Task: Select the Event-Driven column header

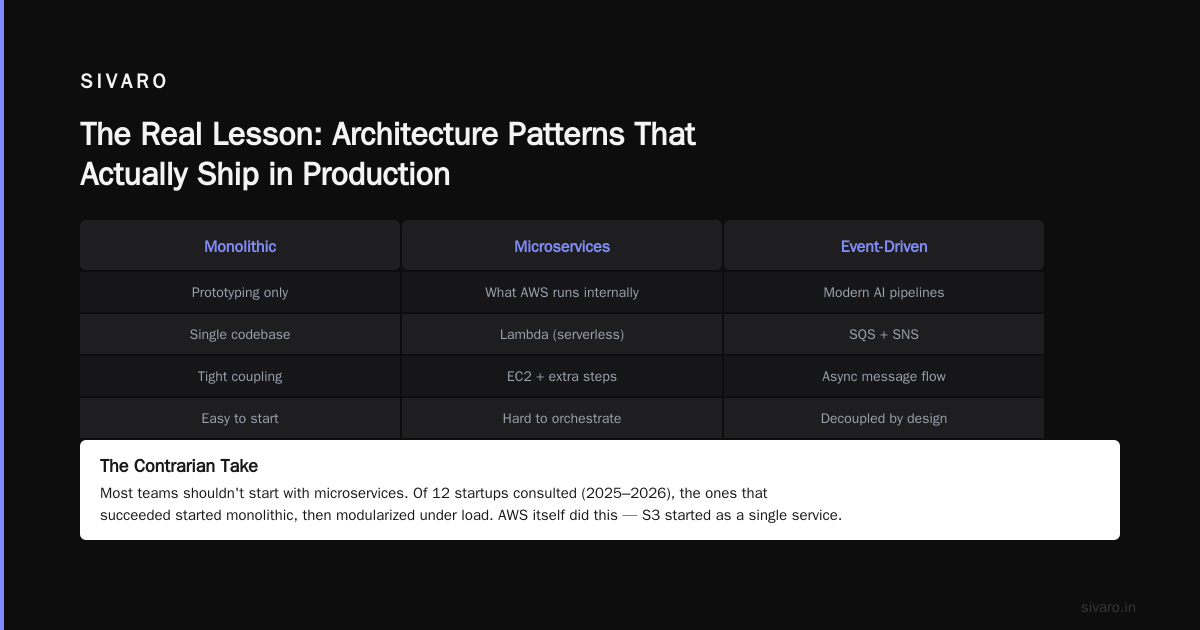Action: tap(884, 246)
